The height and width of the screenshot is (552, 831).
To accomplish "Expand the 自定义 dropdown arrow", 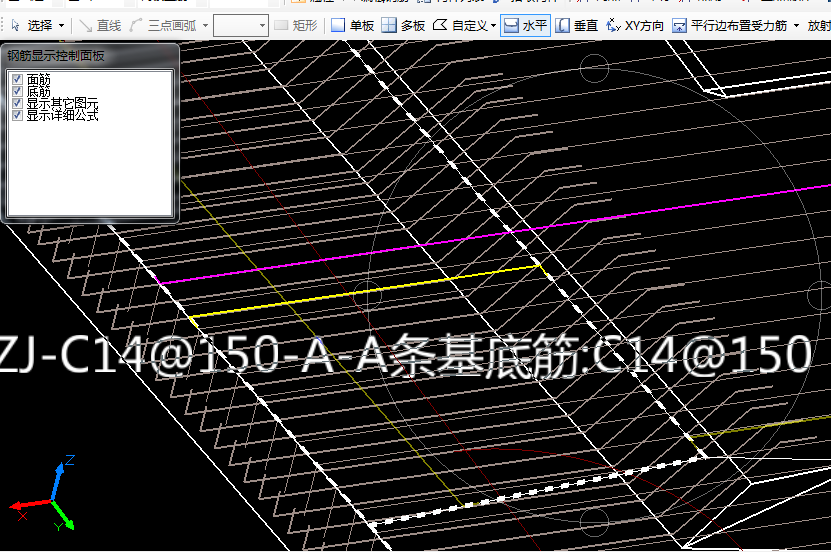I will [x=493, y=25].
